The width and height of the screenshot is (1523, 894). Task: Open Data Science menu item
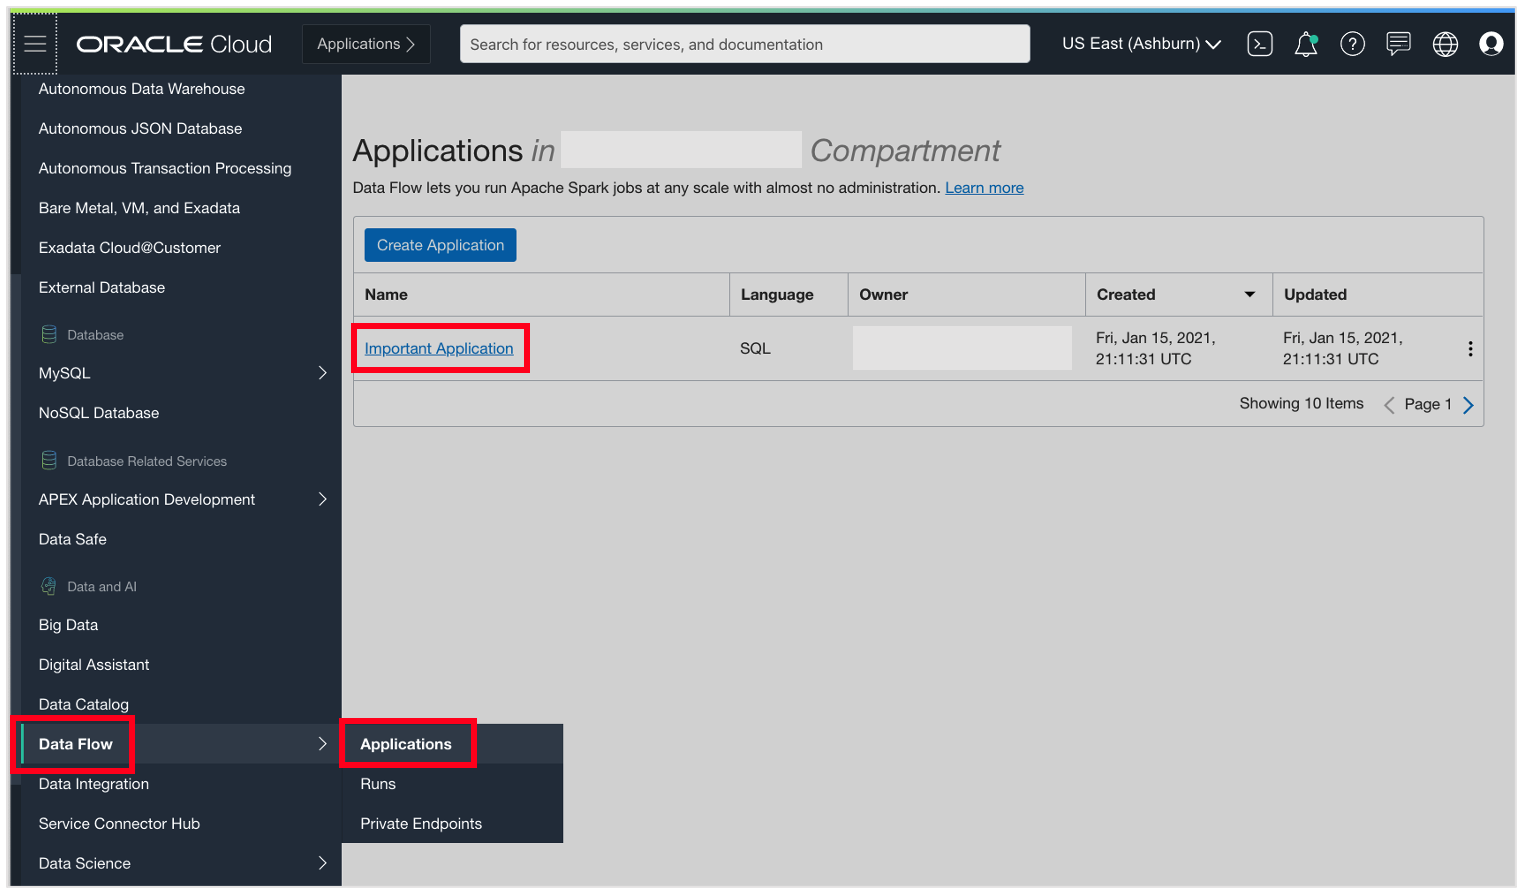coord(85,863)
